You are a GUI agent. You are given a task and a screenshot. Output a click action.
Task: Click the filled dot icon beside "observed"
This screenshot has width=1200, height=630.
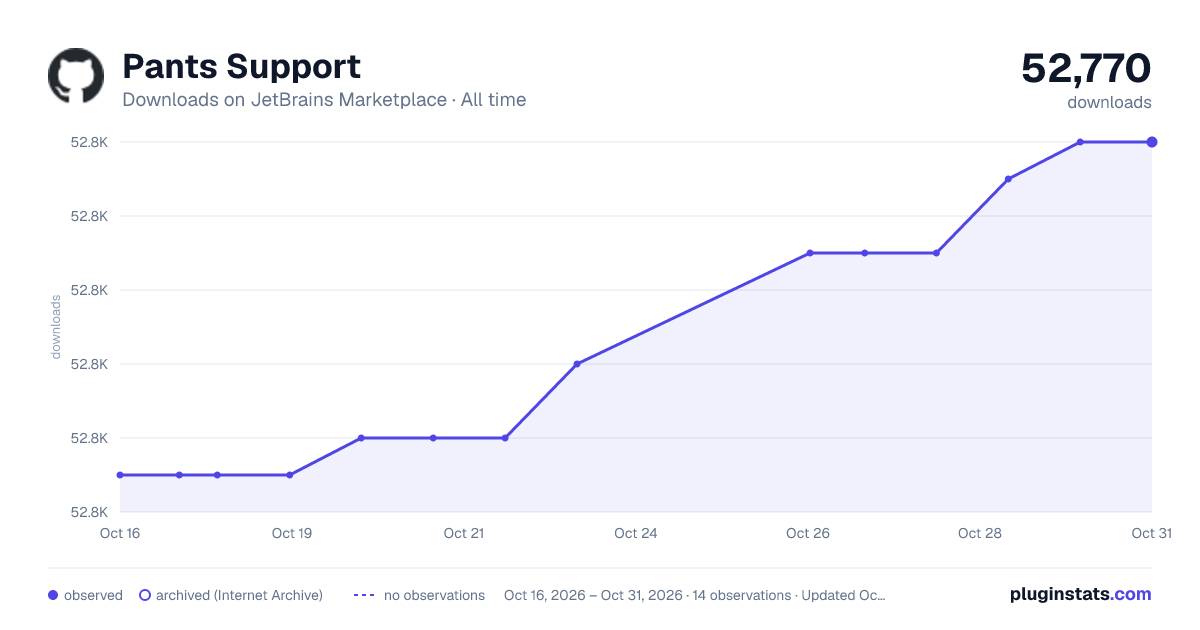[x=53, y=595]
